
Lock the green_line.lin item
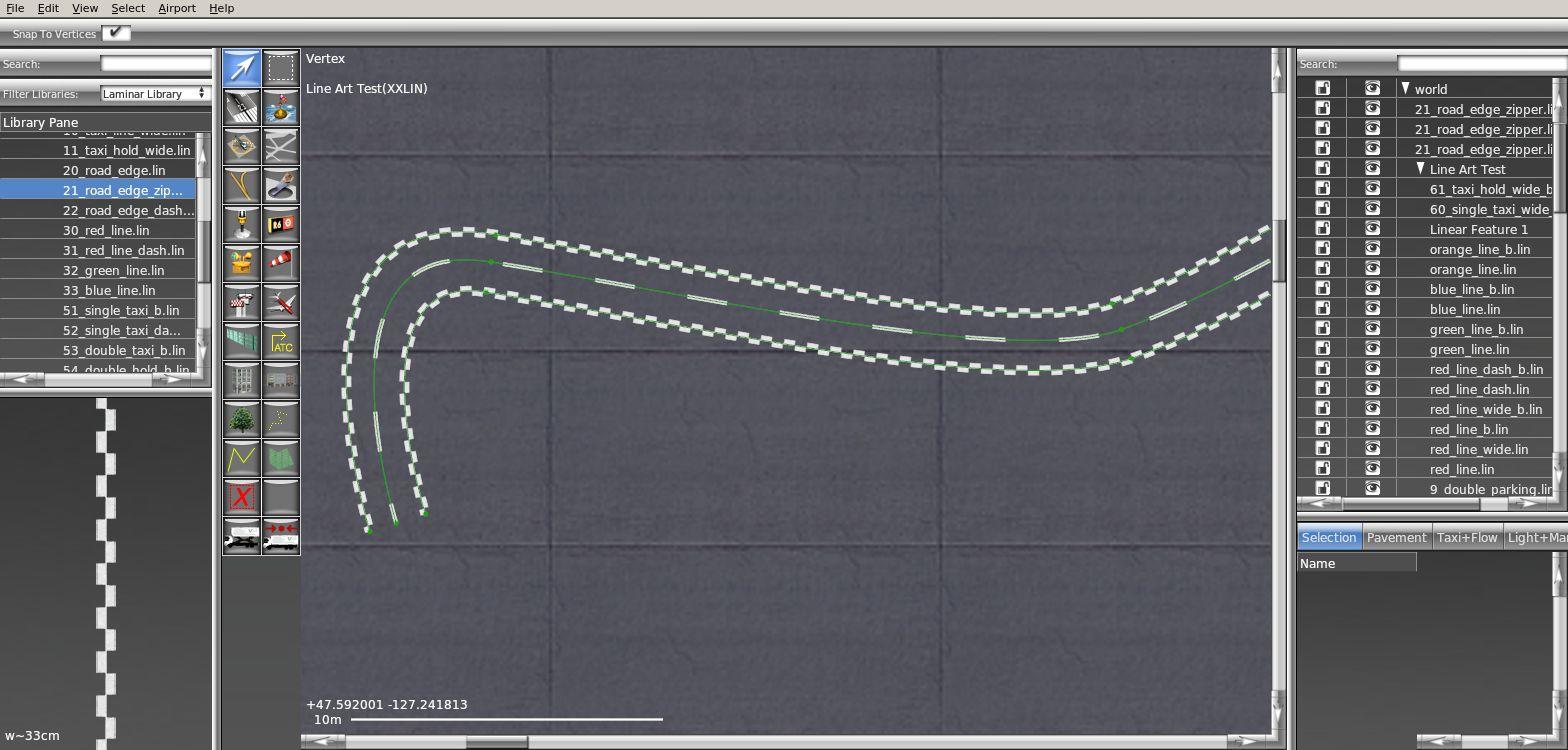click(1322, 349)
